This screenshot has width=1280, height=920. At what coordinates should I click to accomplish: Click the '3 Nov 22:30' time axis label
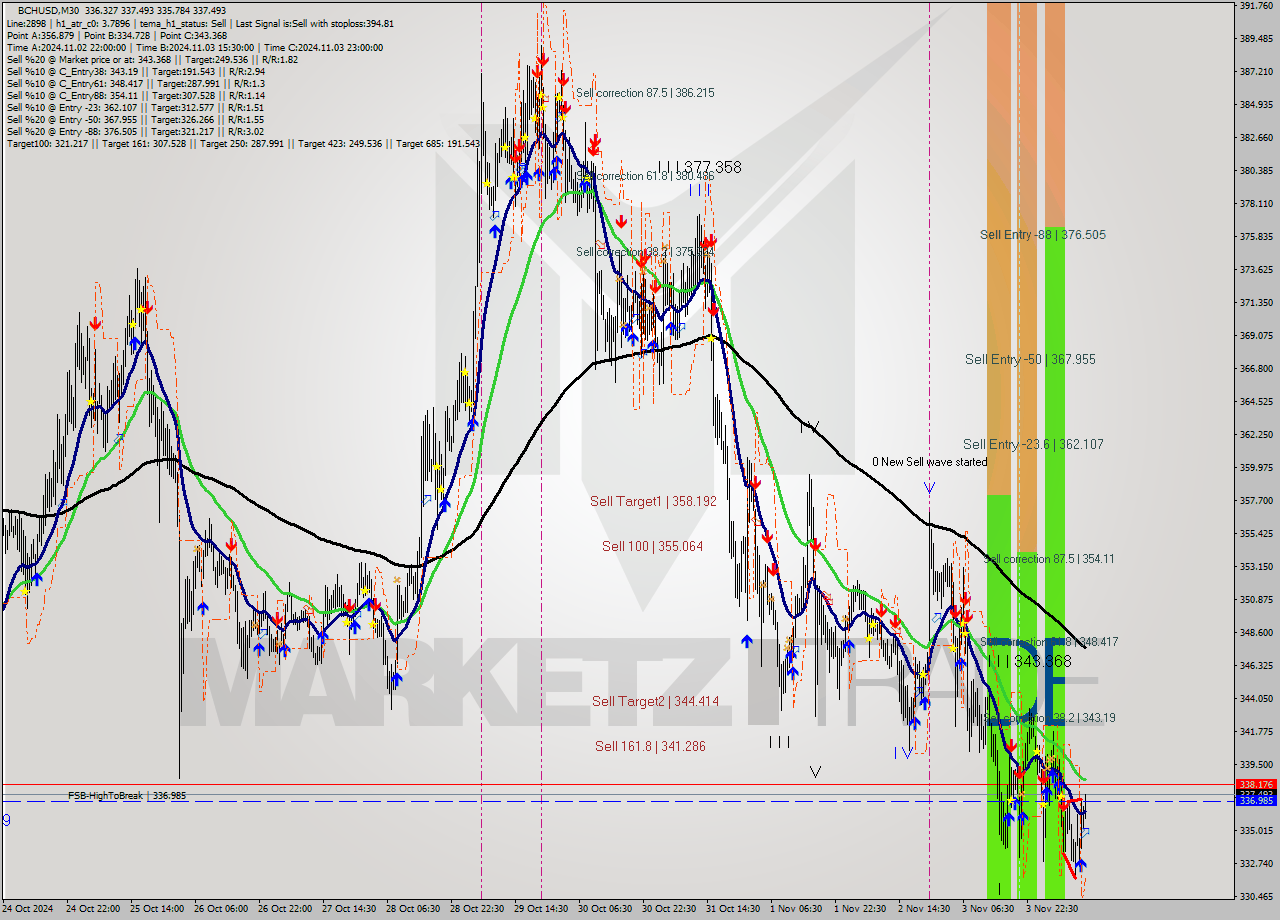[x=1052, y=909]
